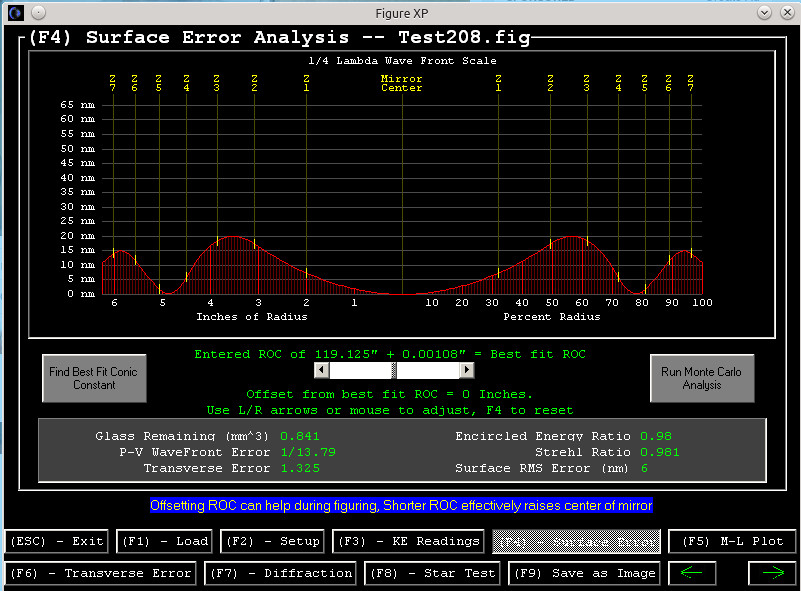Open the F2 Setup screen

pos(272,541)
